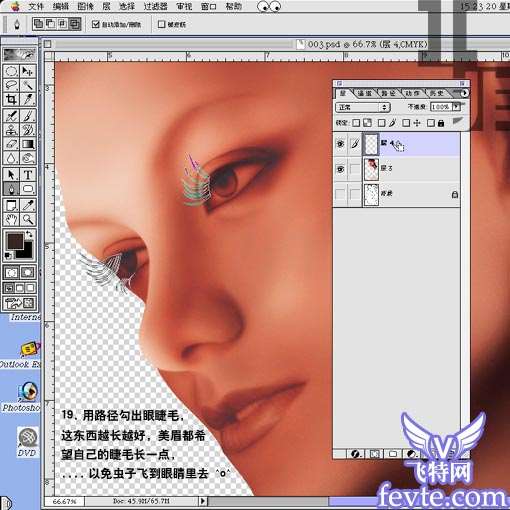
Task: Choose the Type (T) tool
Action: coord(28,174)
